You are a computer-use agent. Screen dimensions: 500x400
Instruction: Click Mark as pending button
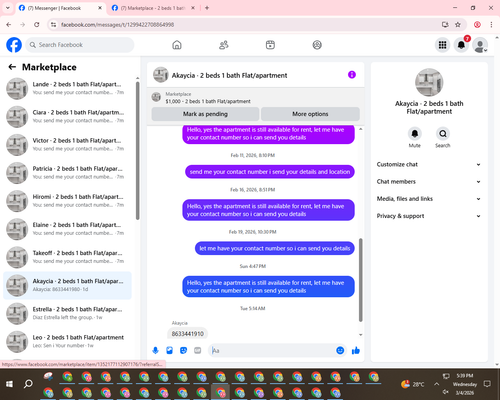(x=205, y=114)
